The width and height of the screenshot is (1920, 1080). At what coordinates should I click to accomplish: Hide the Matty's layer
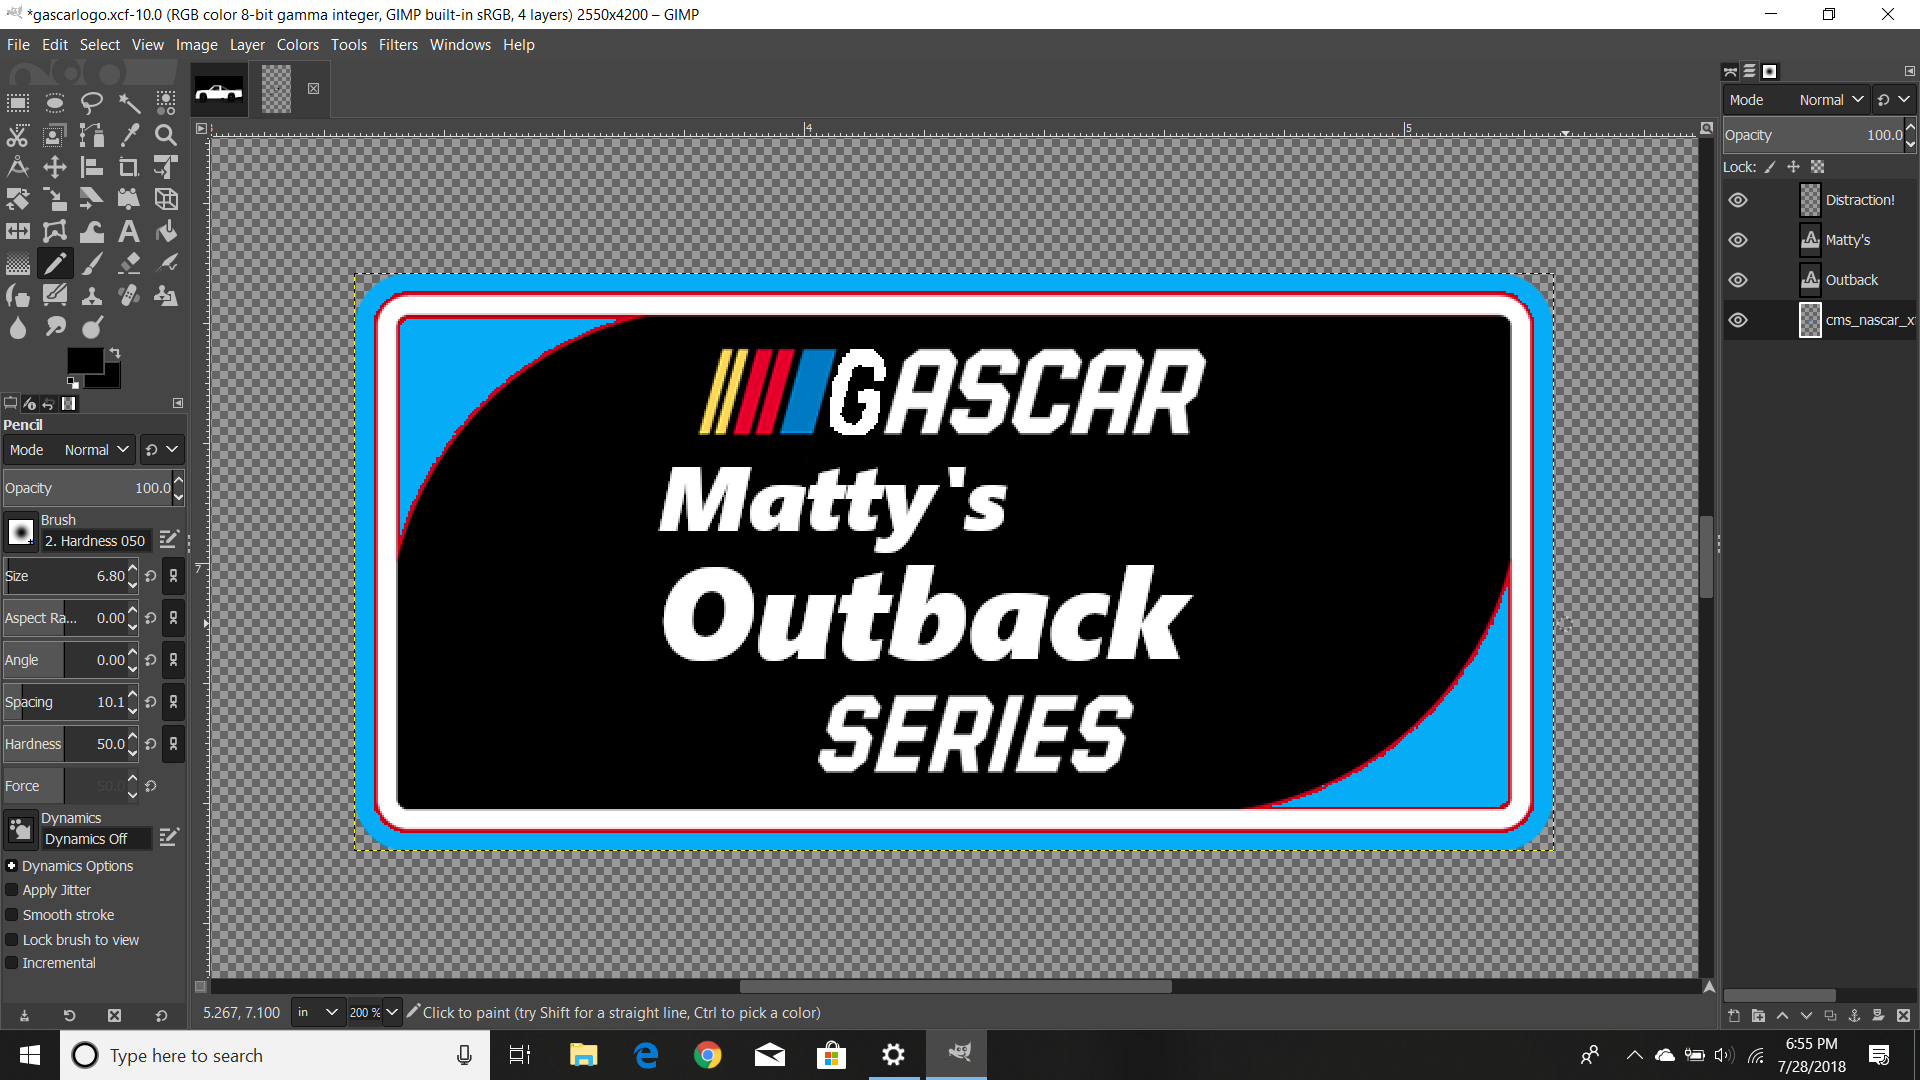(x=1738, y=240)
